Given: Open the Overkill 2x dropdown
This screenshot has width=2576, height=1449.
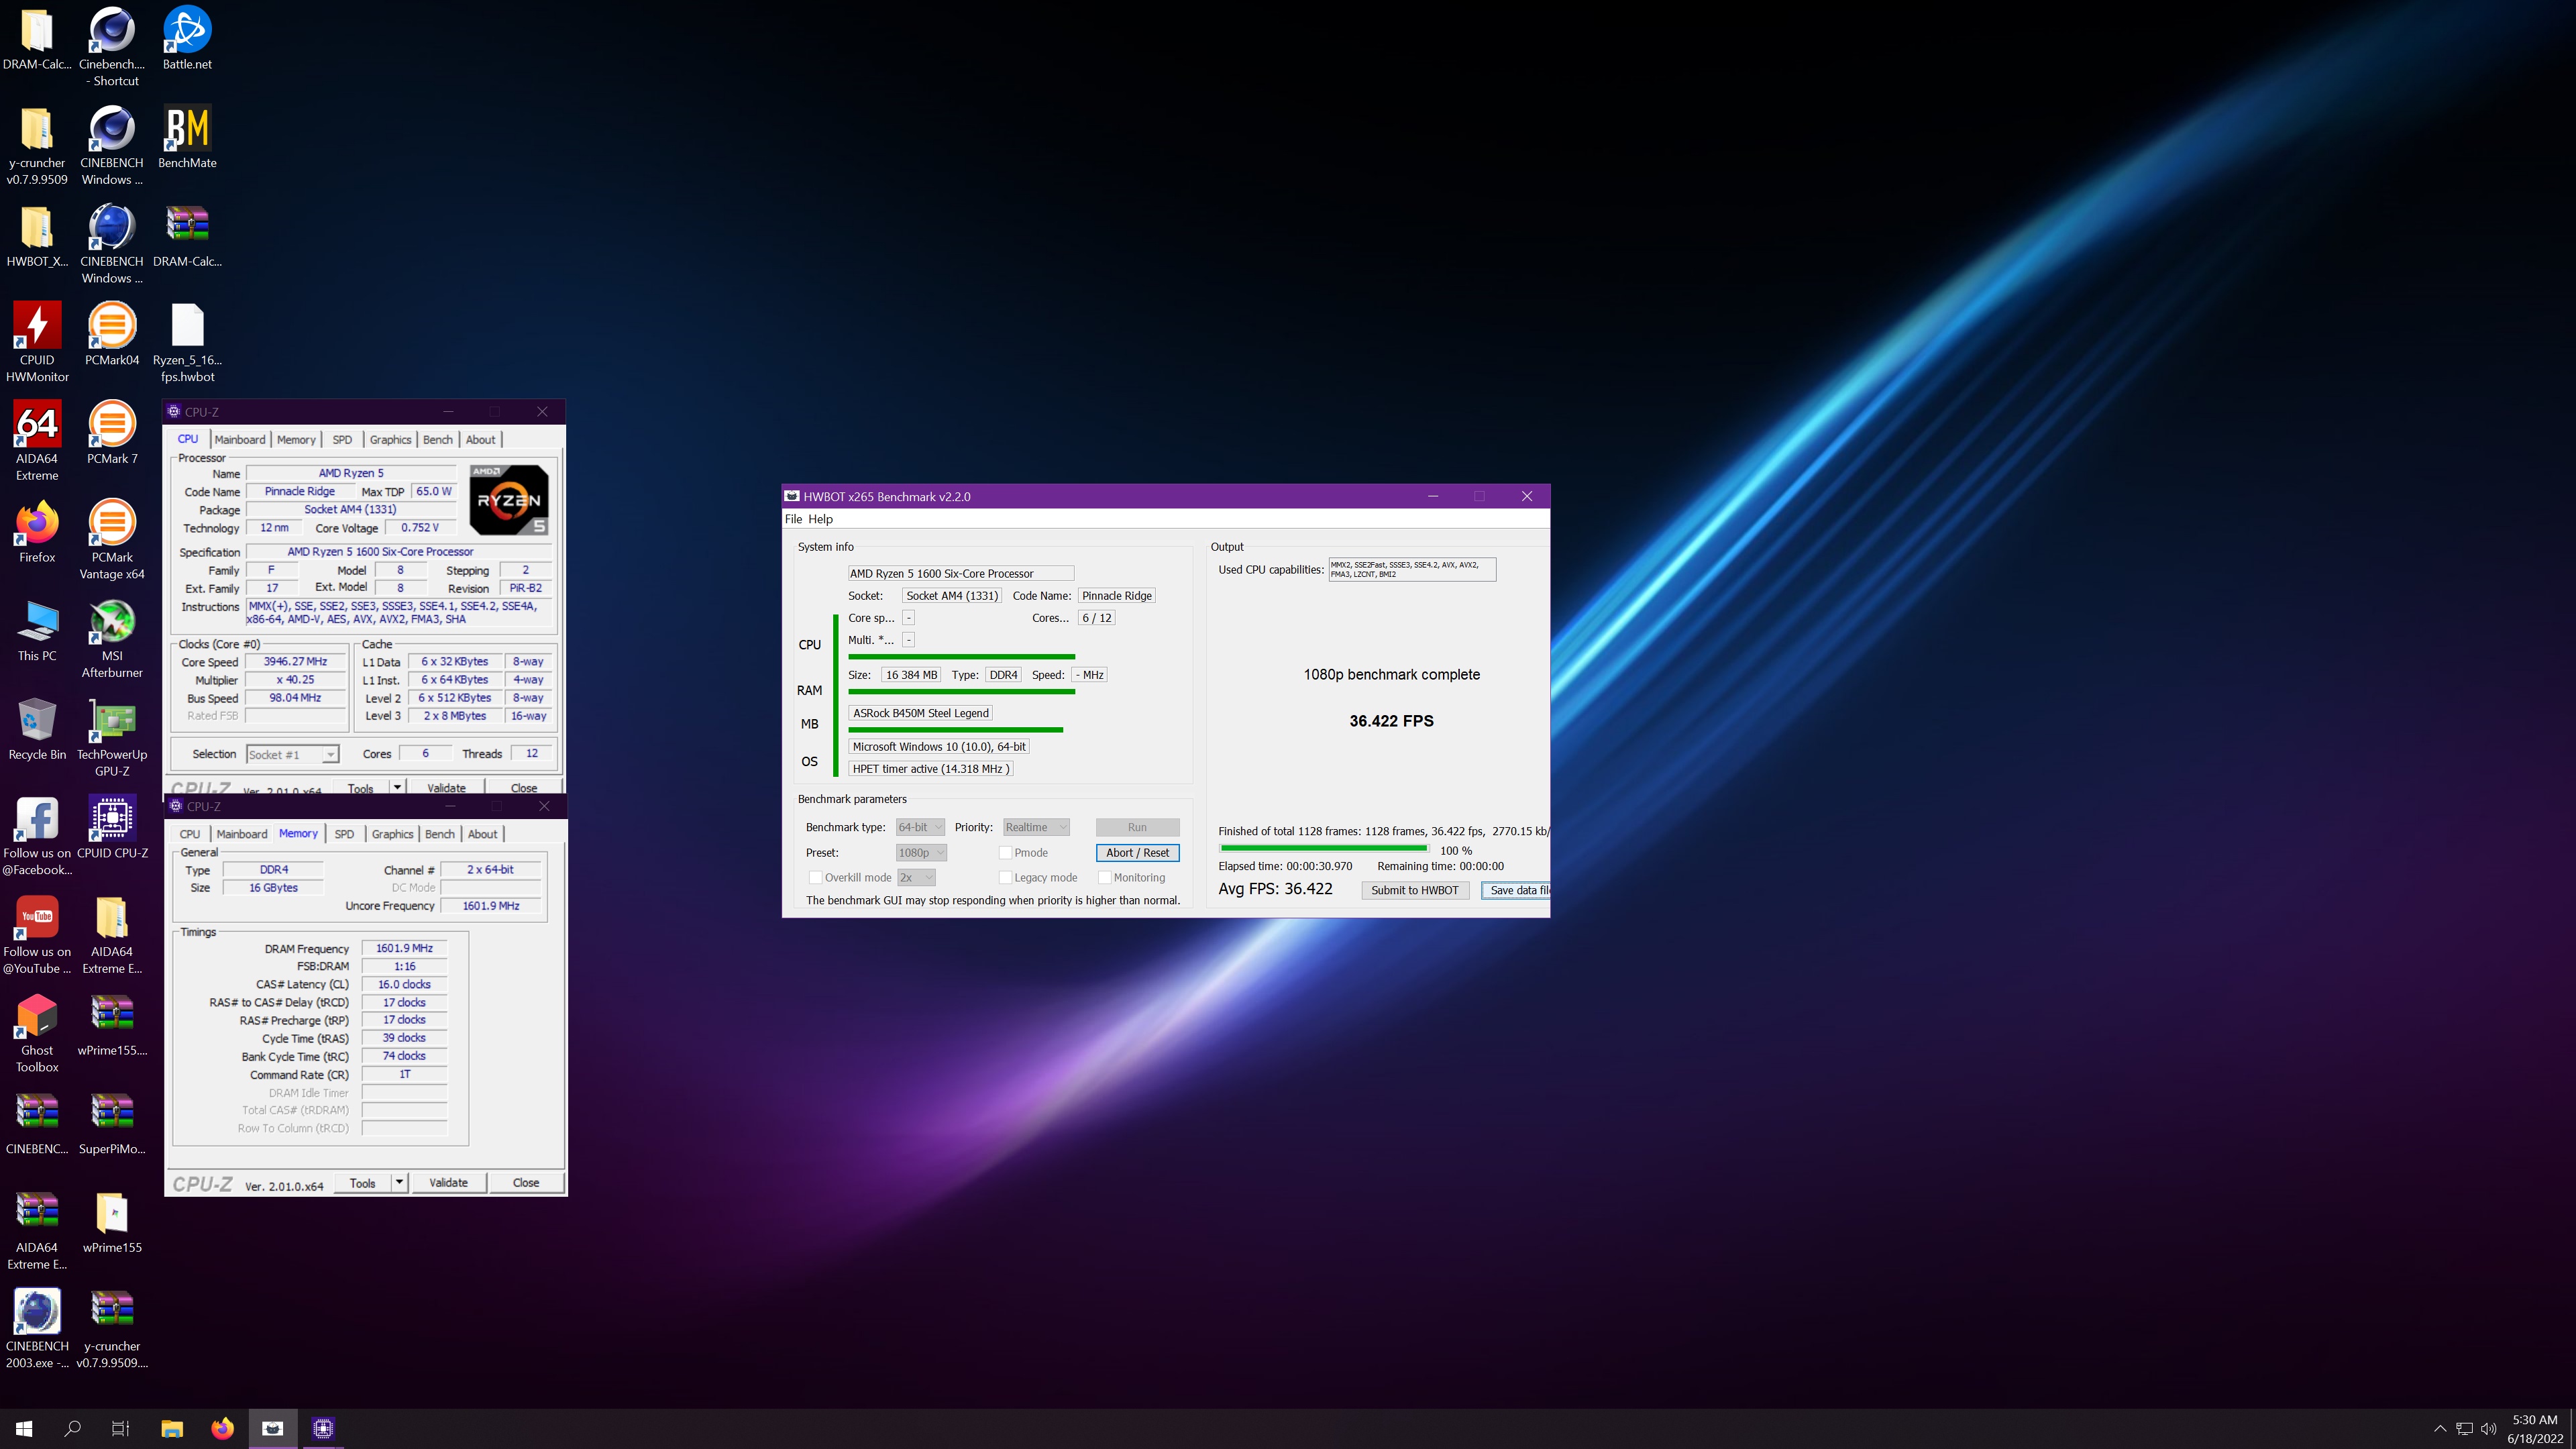Looking at the screenshot, I should coord(916,878).
